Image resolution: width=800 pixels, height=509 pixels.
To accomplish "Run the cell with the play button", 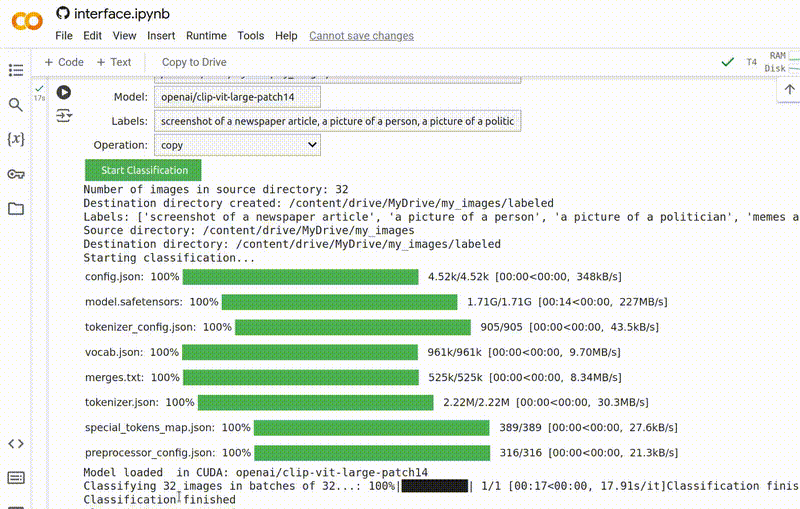I will (x=64, y=92).
